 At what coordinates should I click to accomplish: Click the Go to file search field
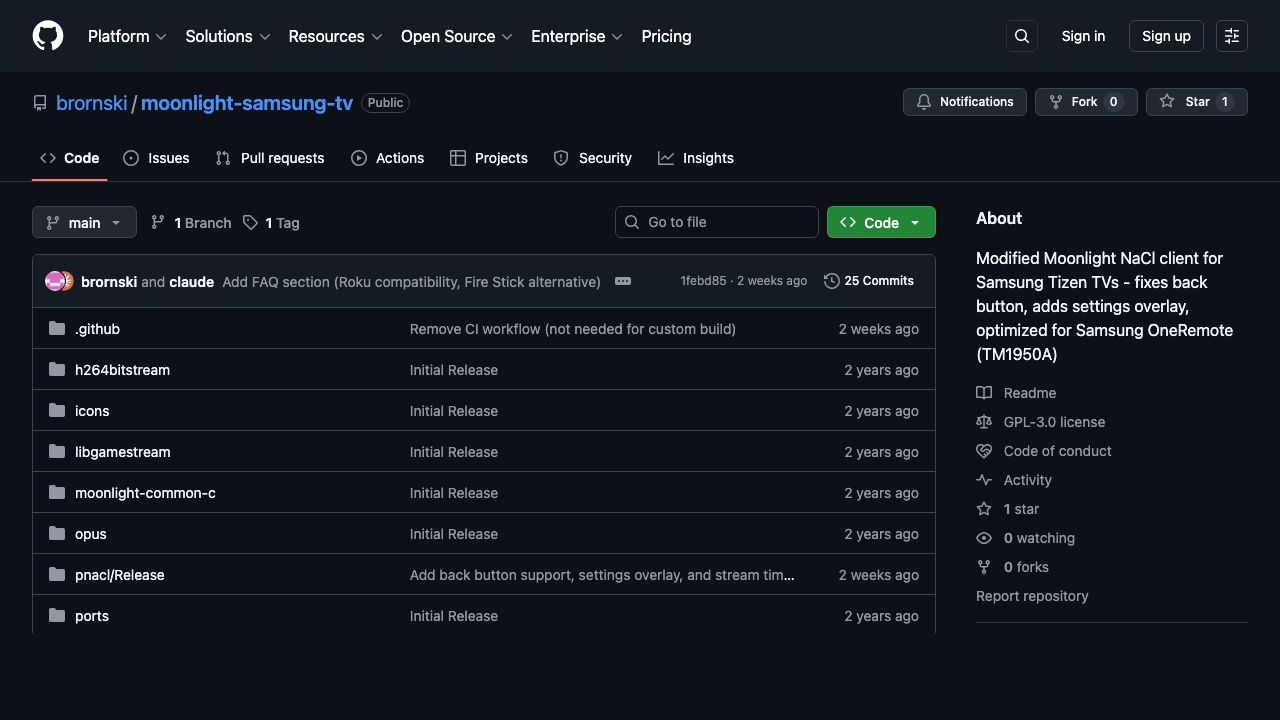pos(717,222)
